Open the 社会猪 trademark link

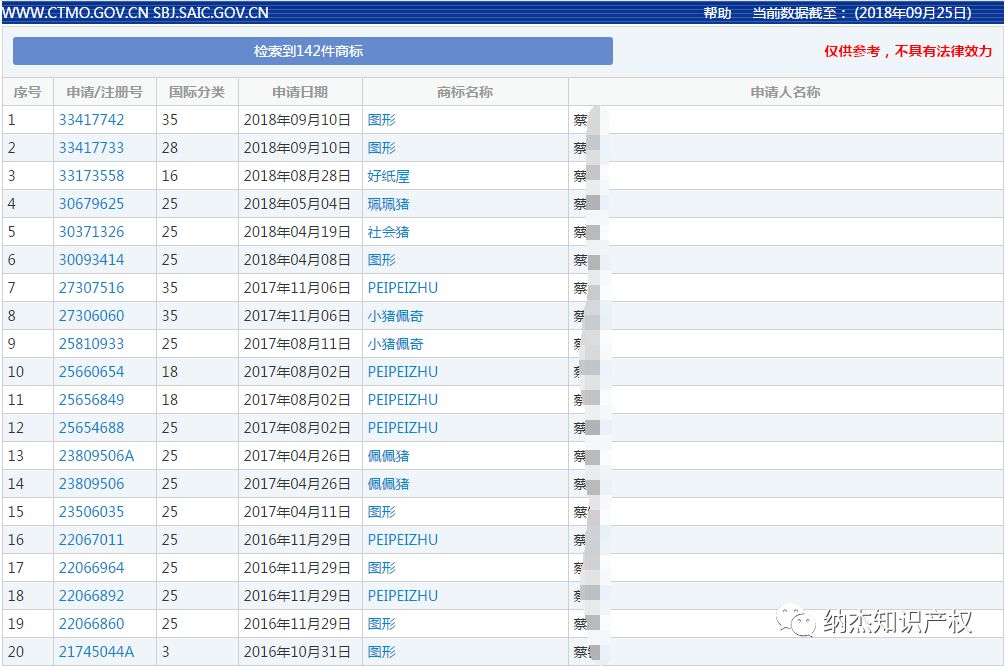388,232
